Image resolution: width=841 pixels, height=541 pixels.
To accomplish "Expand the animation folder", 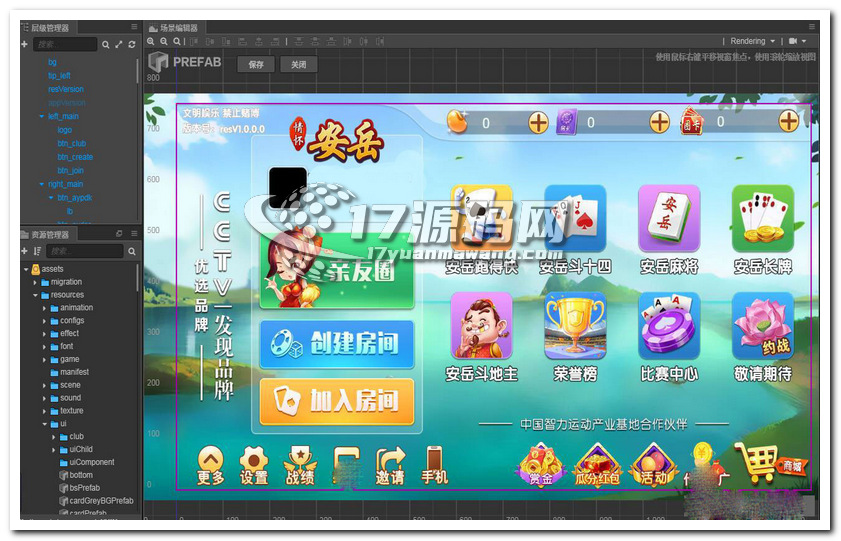I will point(45,308).
